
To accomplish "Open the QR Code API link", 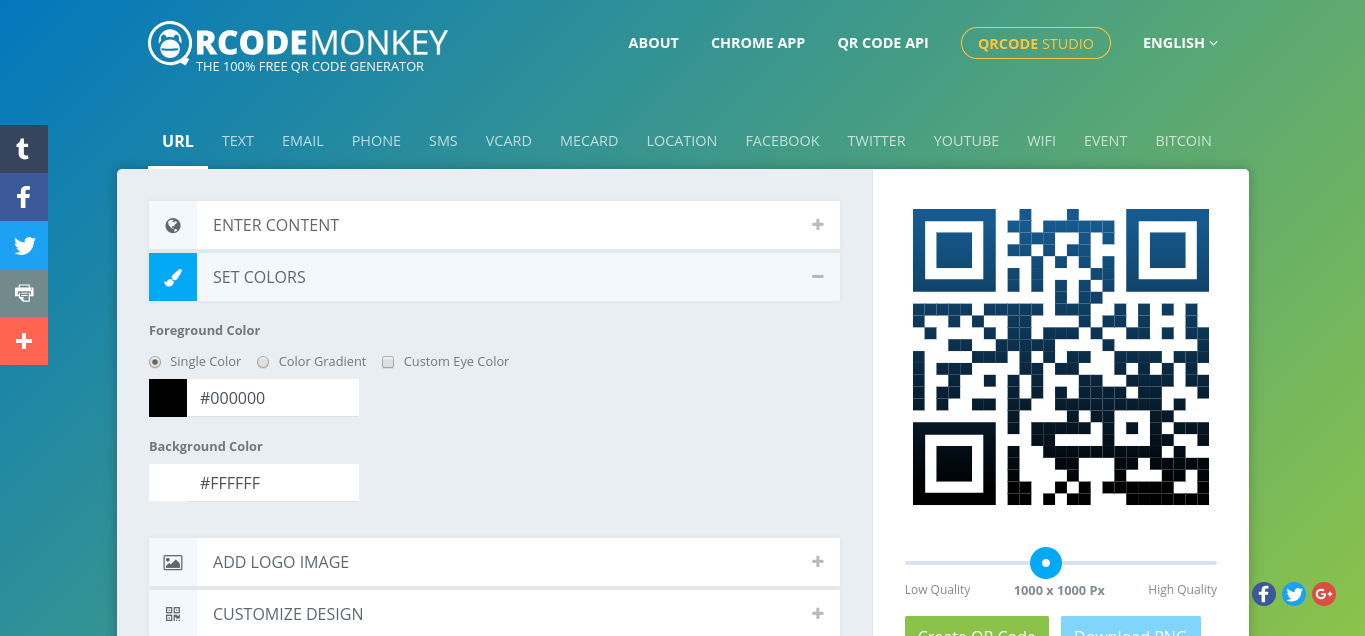I will pos(883,43).
